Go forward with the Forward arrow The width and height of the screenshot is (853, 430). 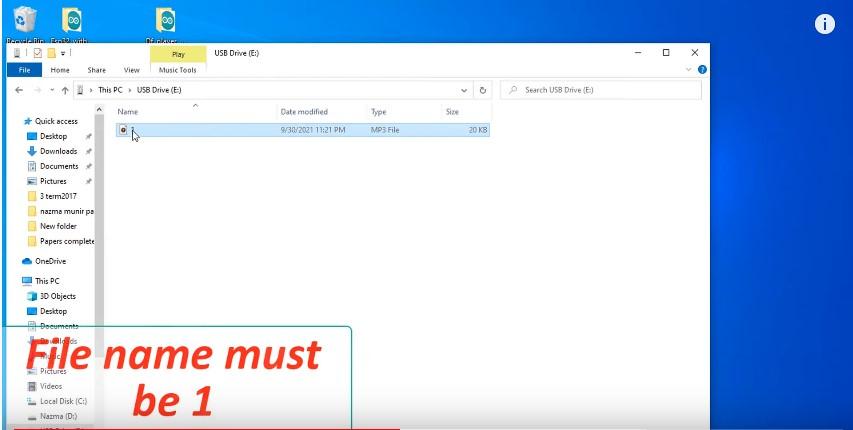pyautogui.click(x=38, y=90)
